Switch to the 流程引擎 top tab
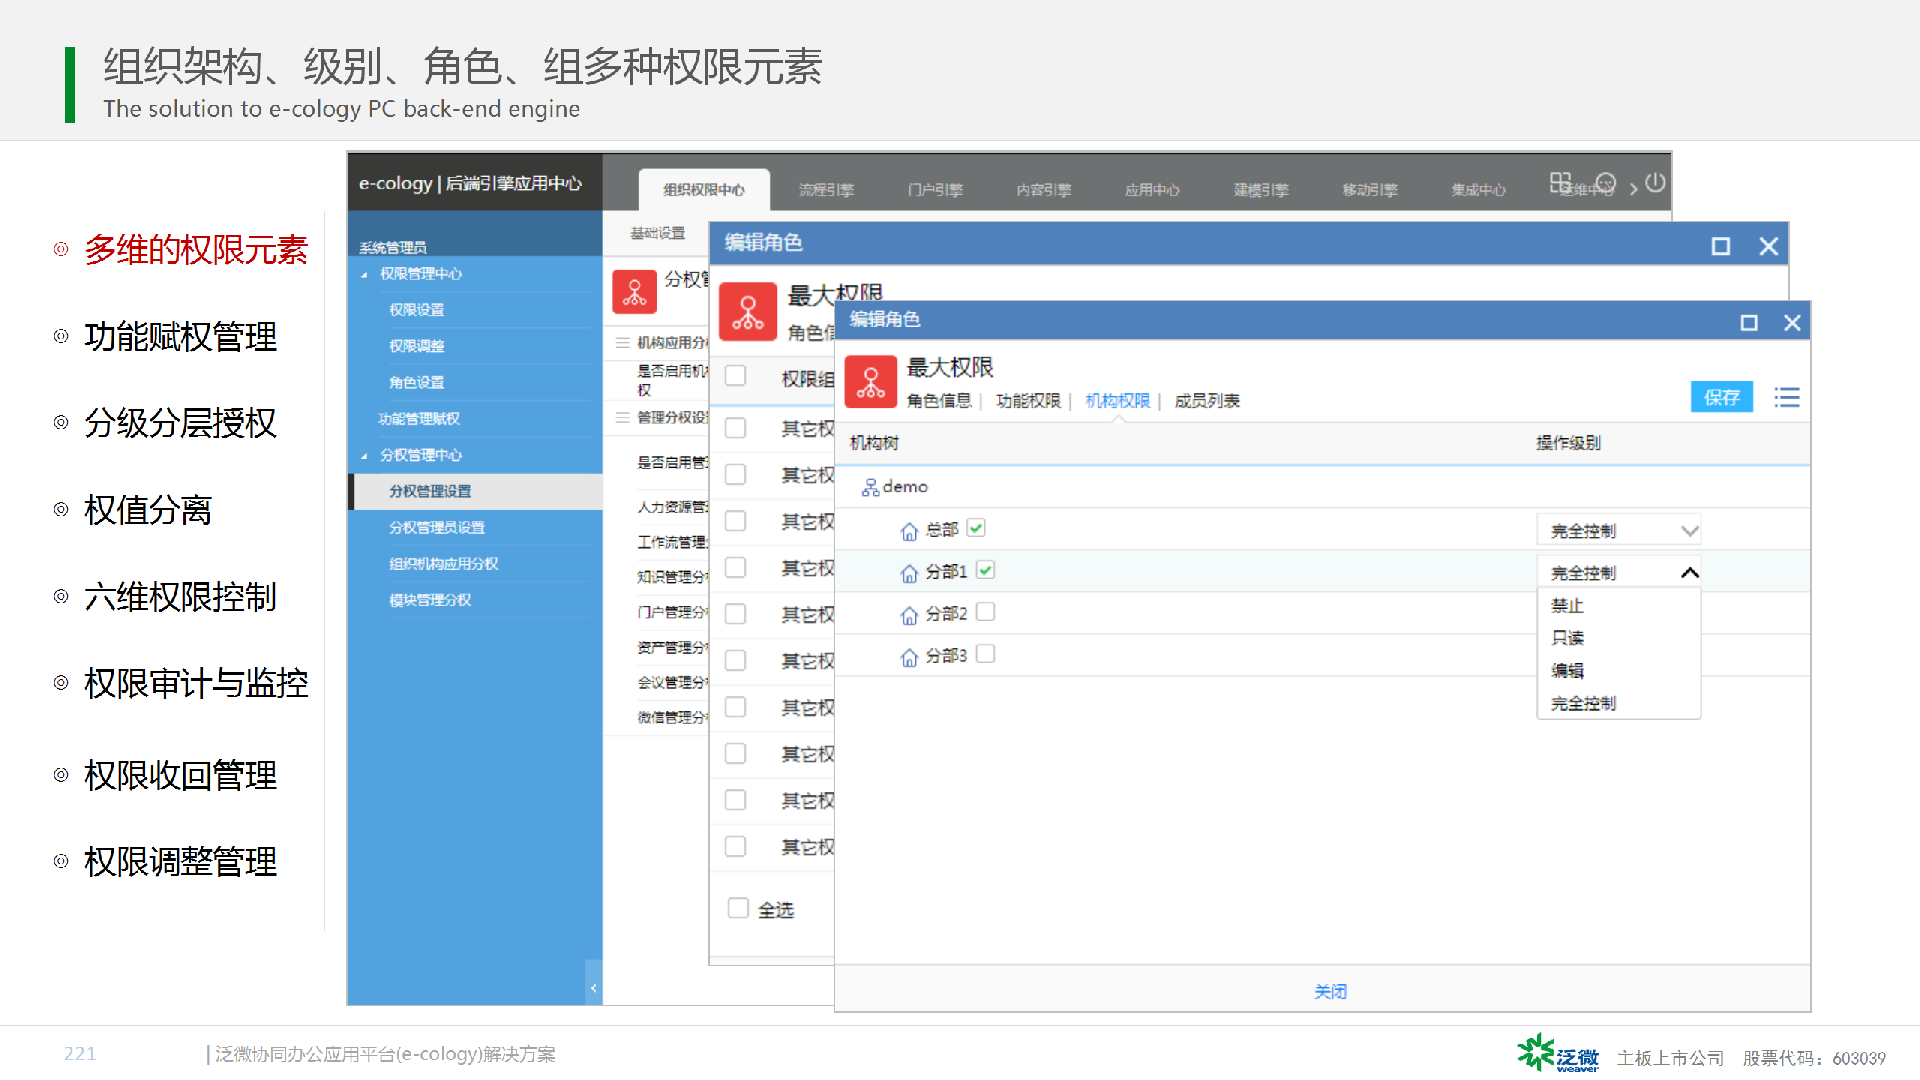Screen dimensions: 1920x1080 tap(826, 190)
